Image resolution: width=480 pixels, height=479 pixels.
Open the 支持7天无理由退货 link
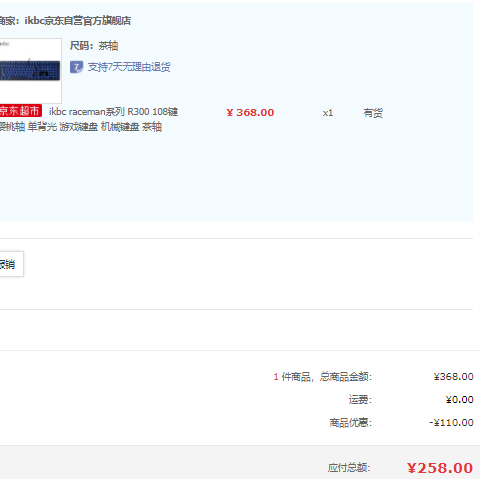[x=129, y=67]
